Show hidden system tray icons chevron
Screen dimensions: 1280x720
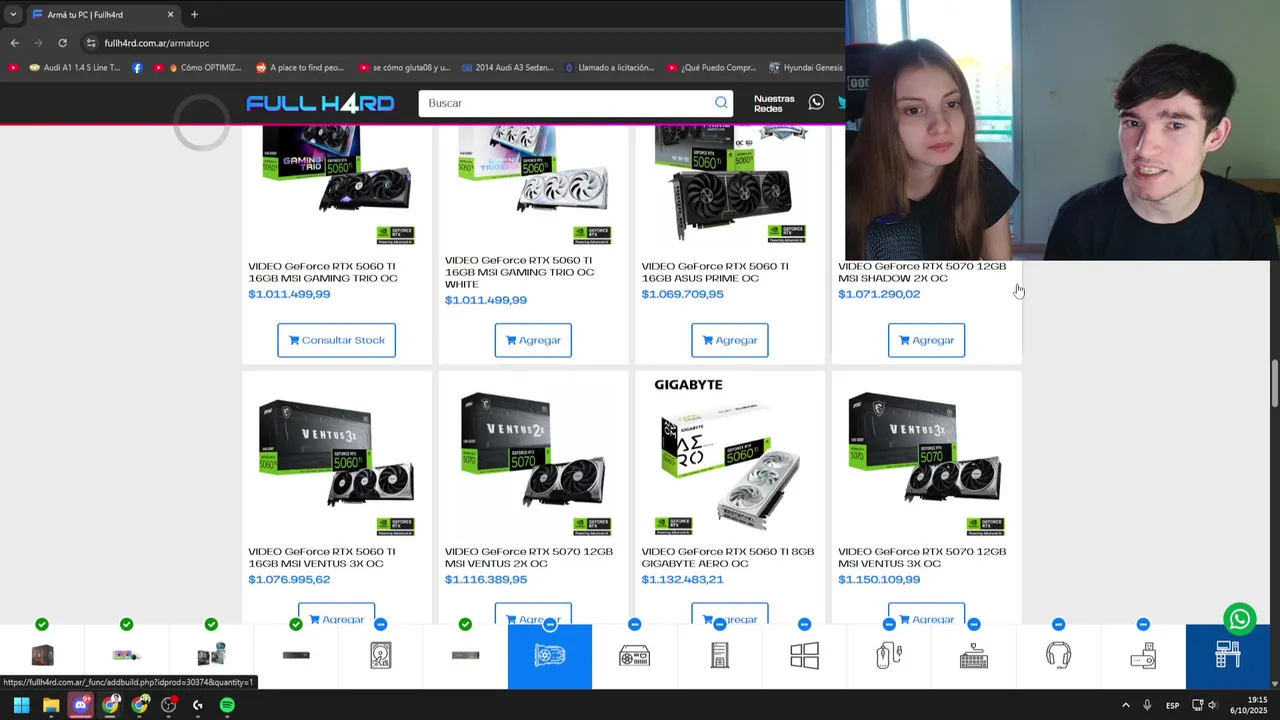click(x=1125, y=705)
